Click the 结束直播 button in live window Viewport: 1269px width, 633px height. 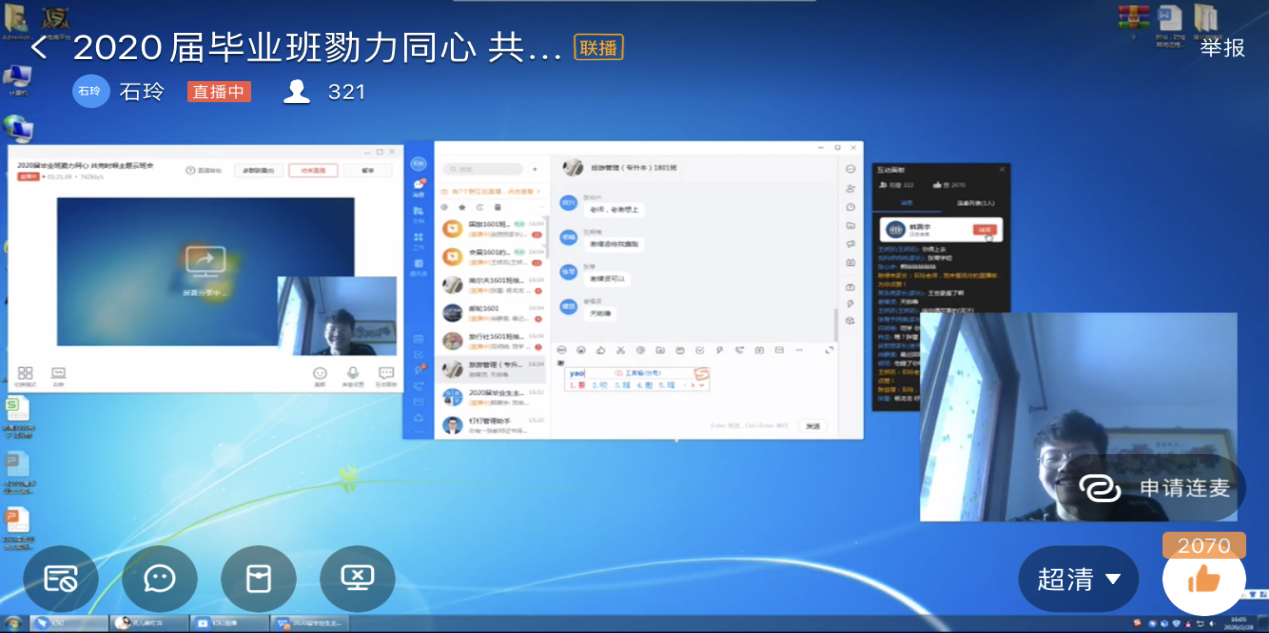(x=314, y=171)
